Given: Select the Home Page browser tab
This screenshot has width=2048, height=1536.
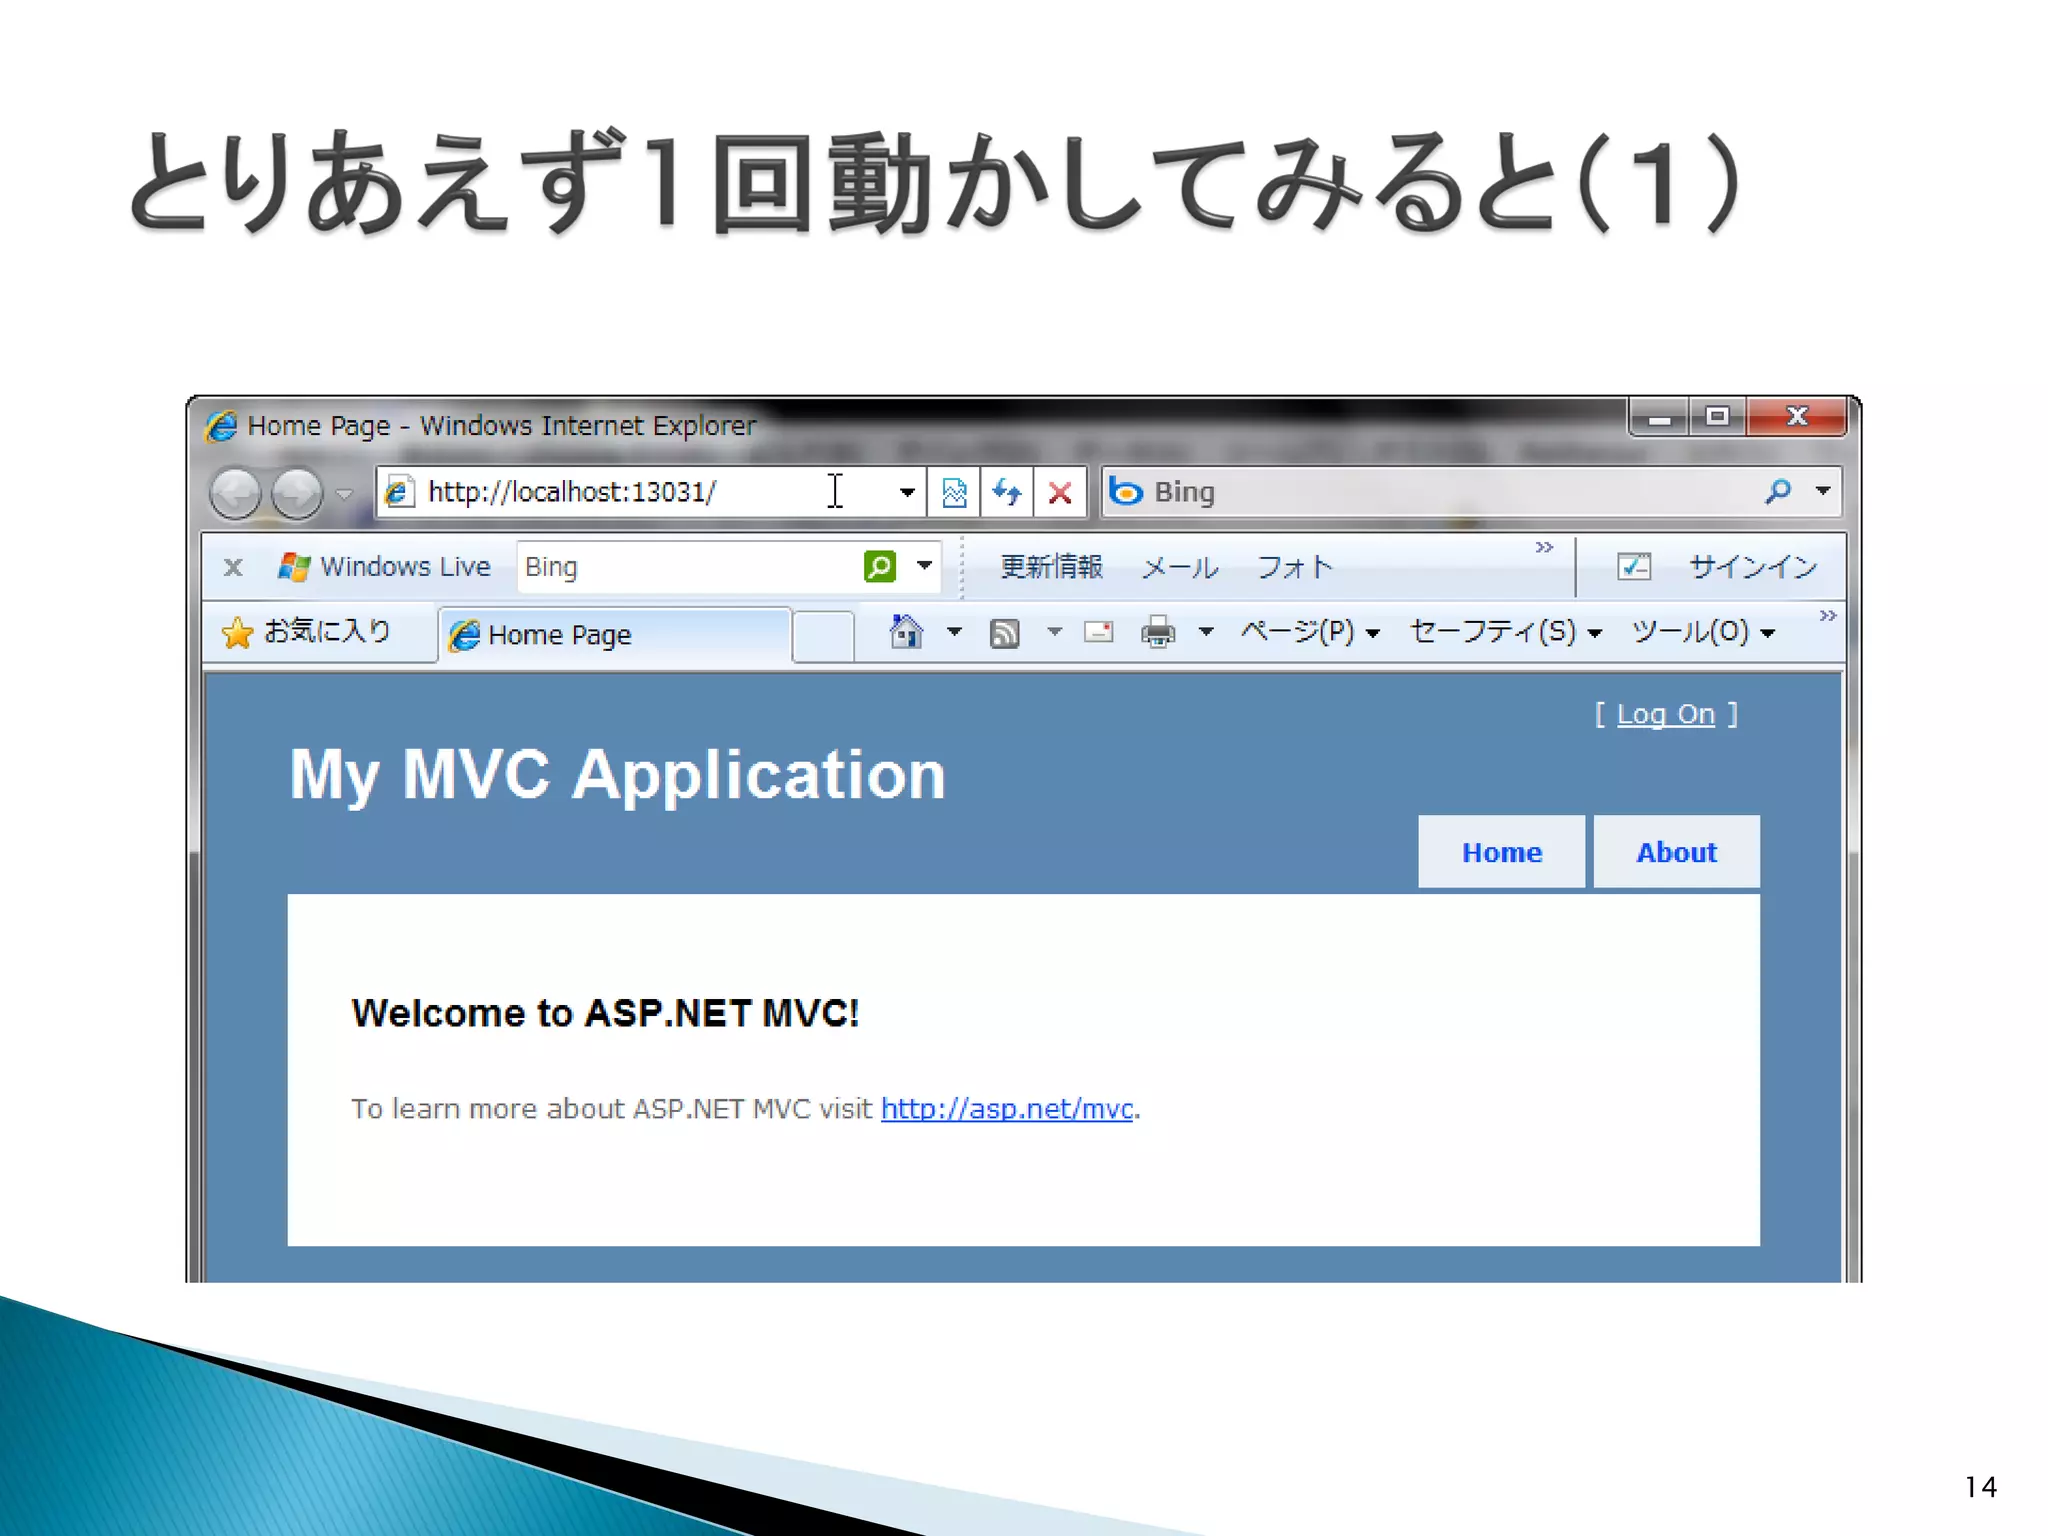Looking at the screenshot, I should click(614, 635).
